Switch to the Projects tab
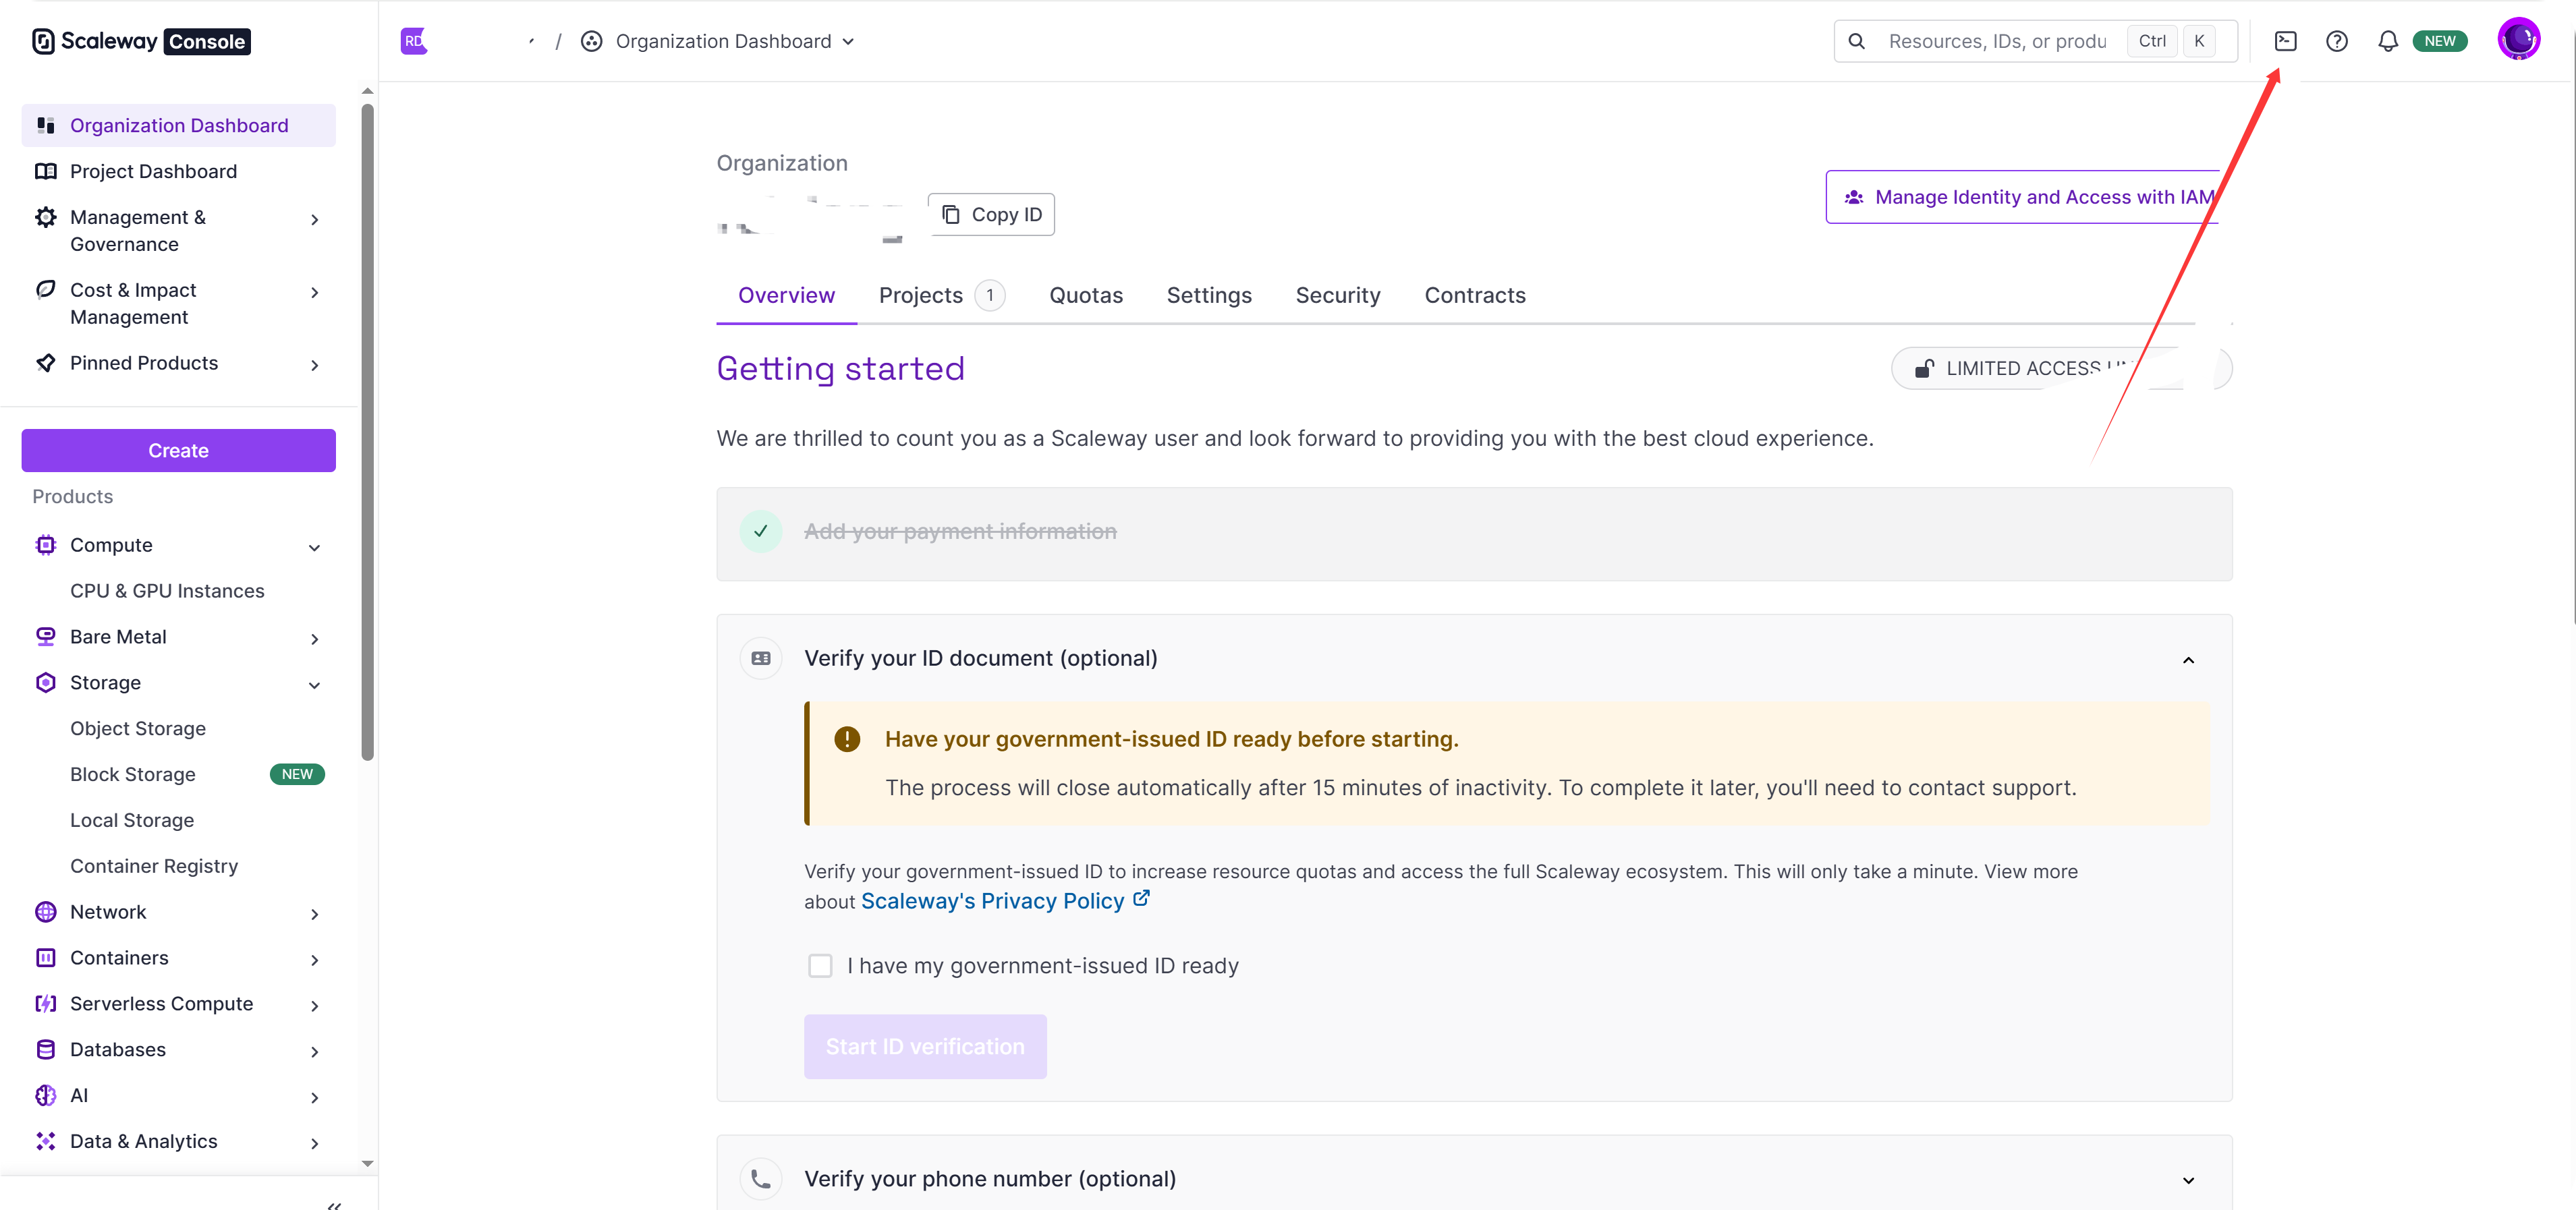The width and height of the screenshot is (2576, 1210). (x=941, y=296)
